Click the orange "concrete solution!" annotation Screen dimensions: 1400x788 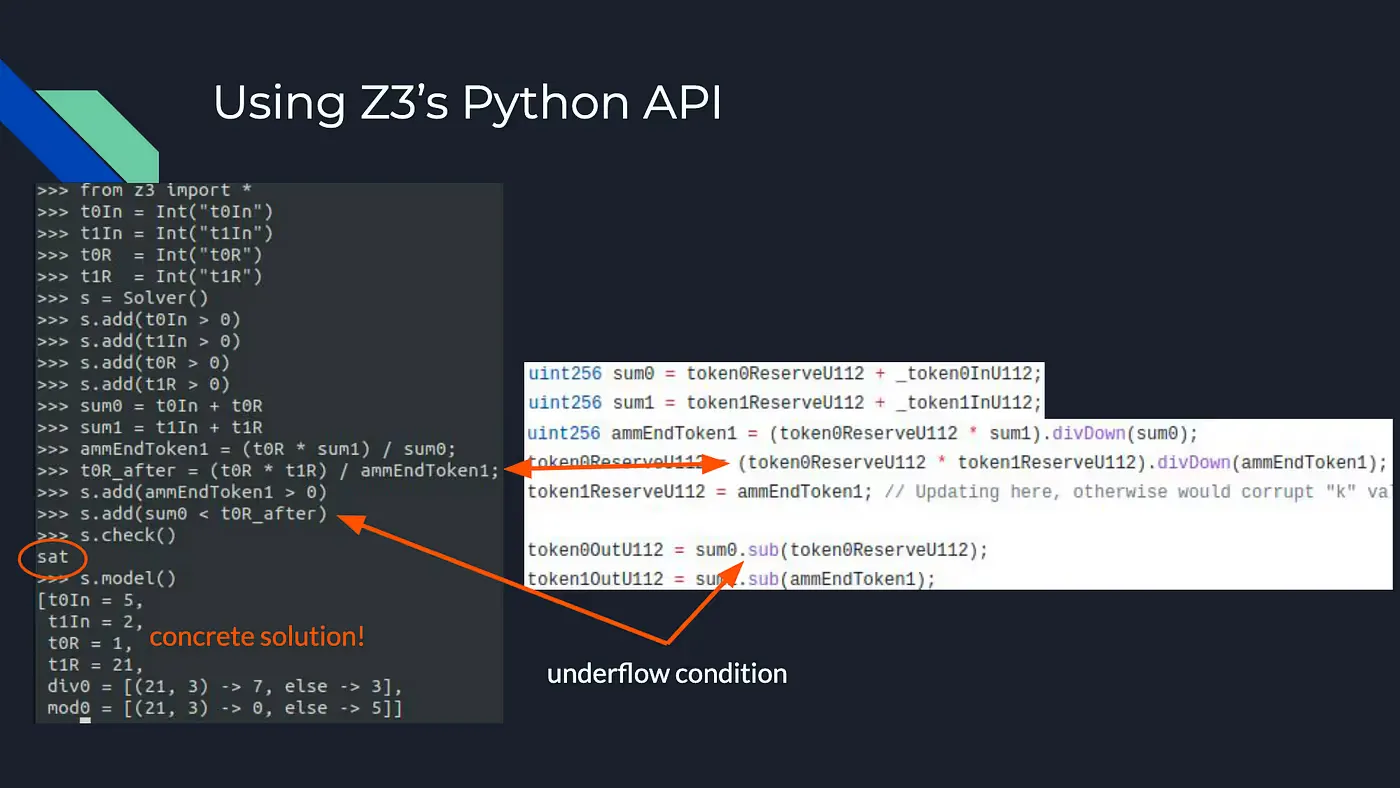(257, 636)
